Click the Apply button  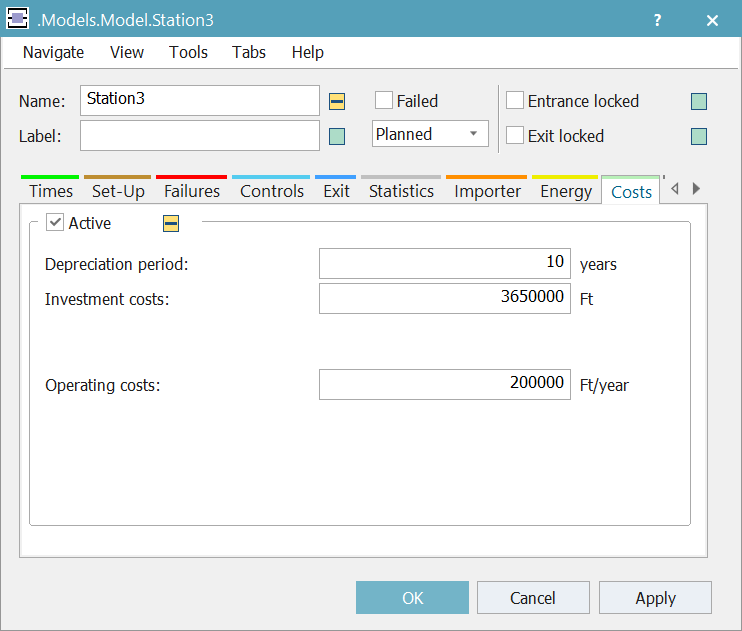[x=655, y=598]
